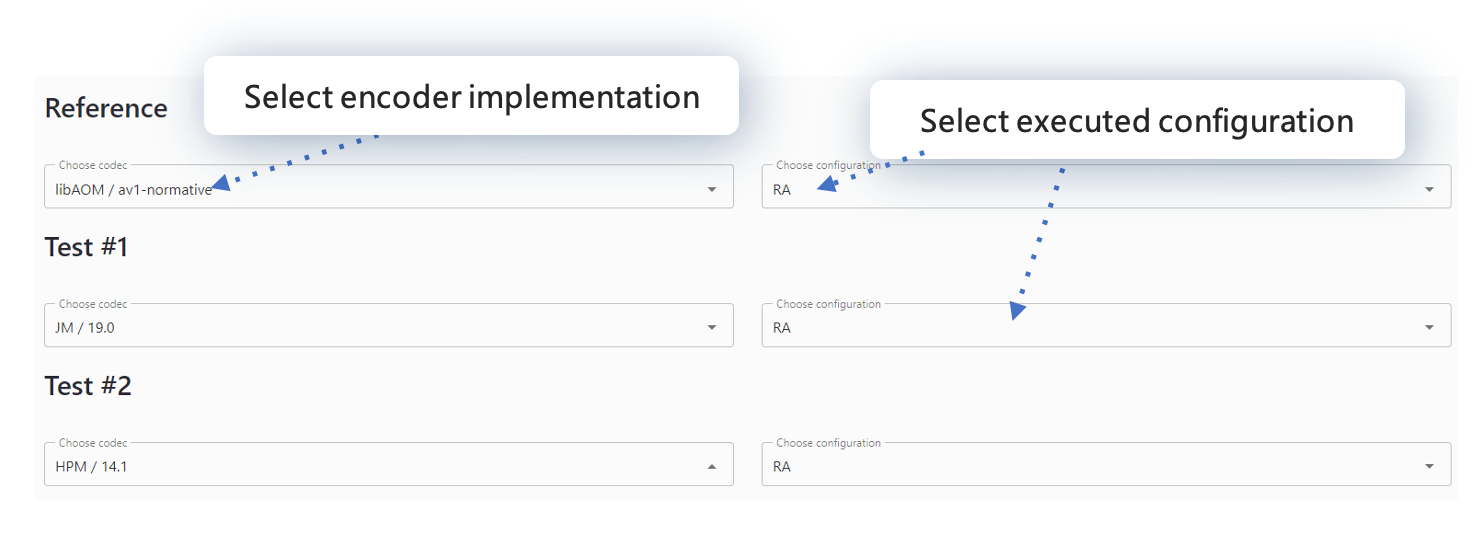Collapse the HPM / 14.1 dropdown via up arrow
Viewport: 1480px width, 538px height.
(712, 466)
